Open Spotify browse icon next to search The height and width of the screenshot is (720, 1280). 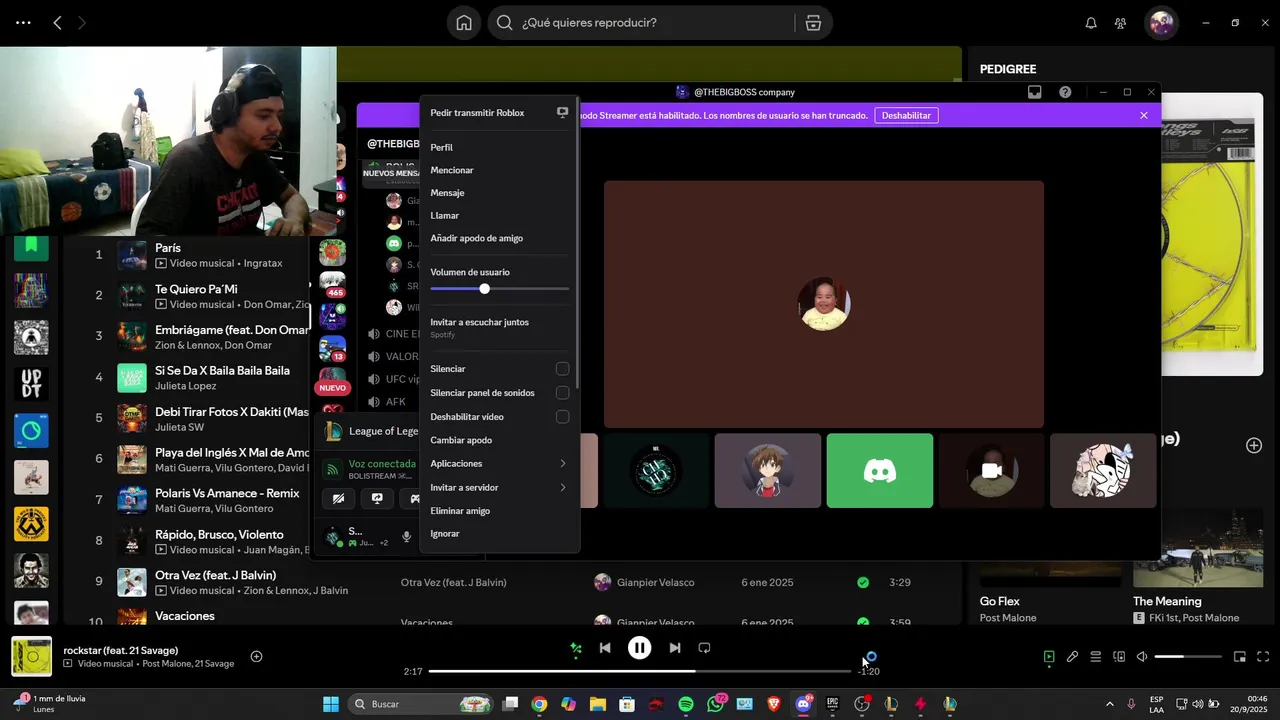(x=813, y=23)
